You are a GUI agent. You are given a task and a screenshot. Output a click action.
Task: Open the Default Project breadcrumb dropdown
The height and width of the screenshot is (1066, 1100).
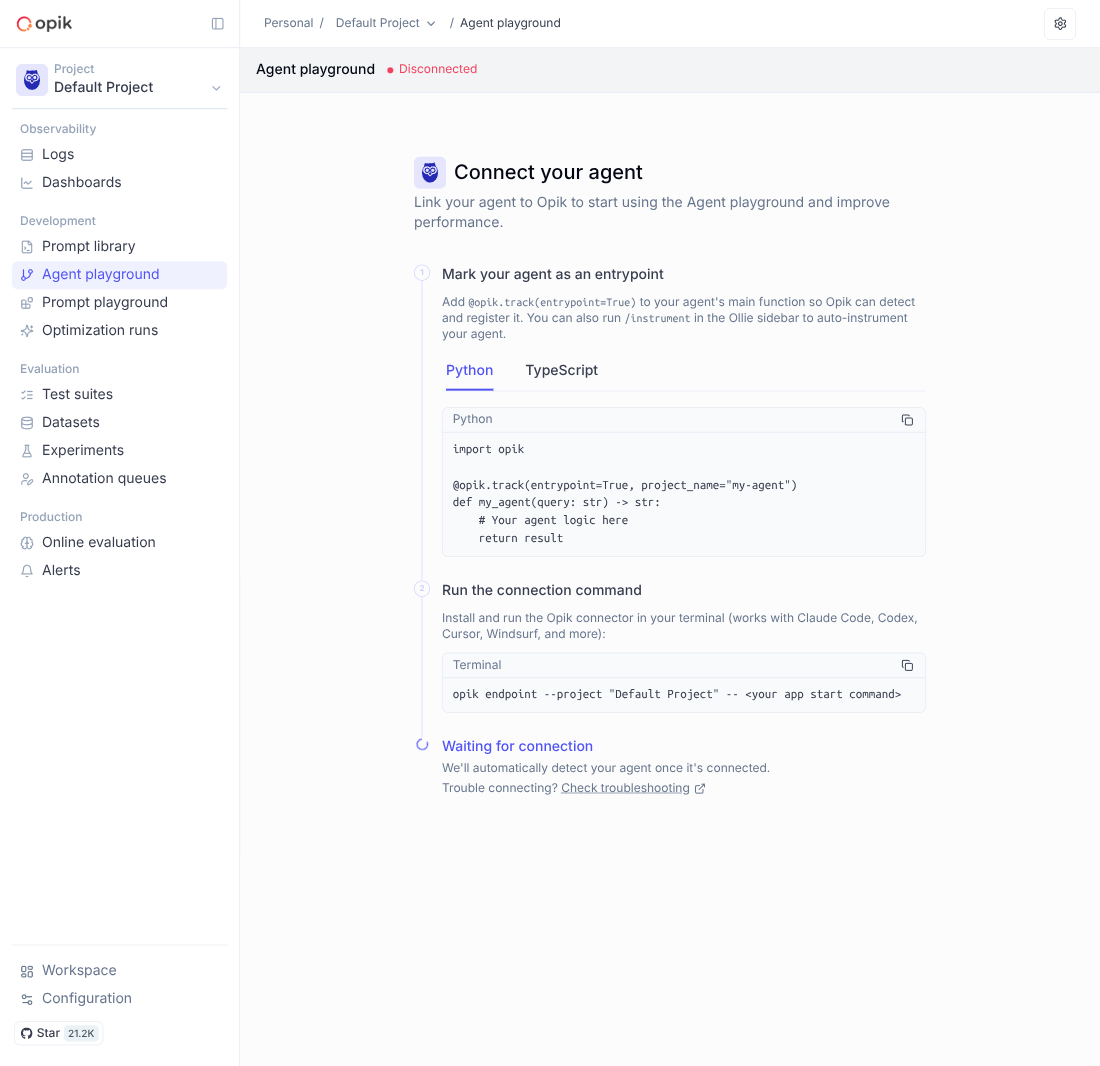pyautogui.click(x=385, y=23)
